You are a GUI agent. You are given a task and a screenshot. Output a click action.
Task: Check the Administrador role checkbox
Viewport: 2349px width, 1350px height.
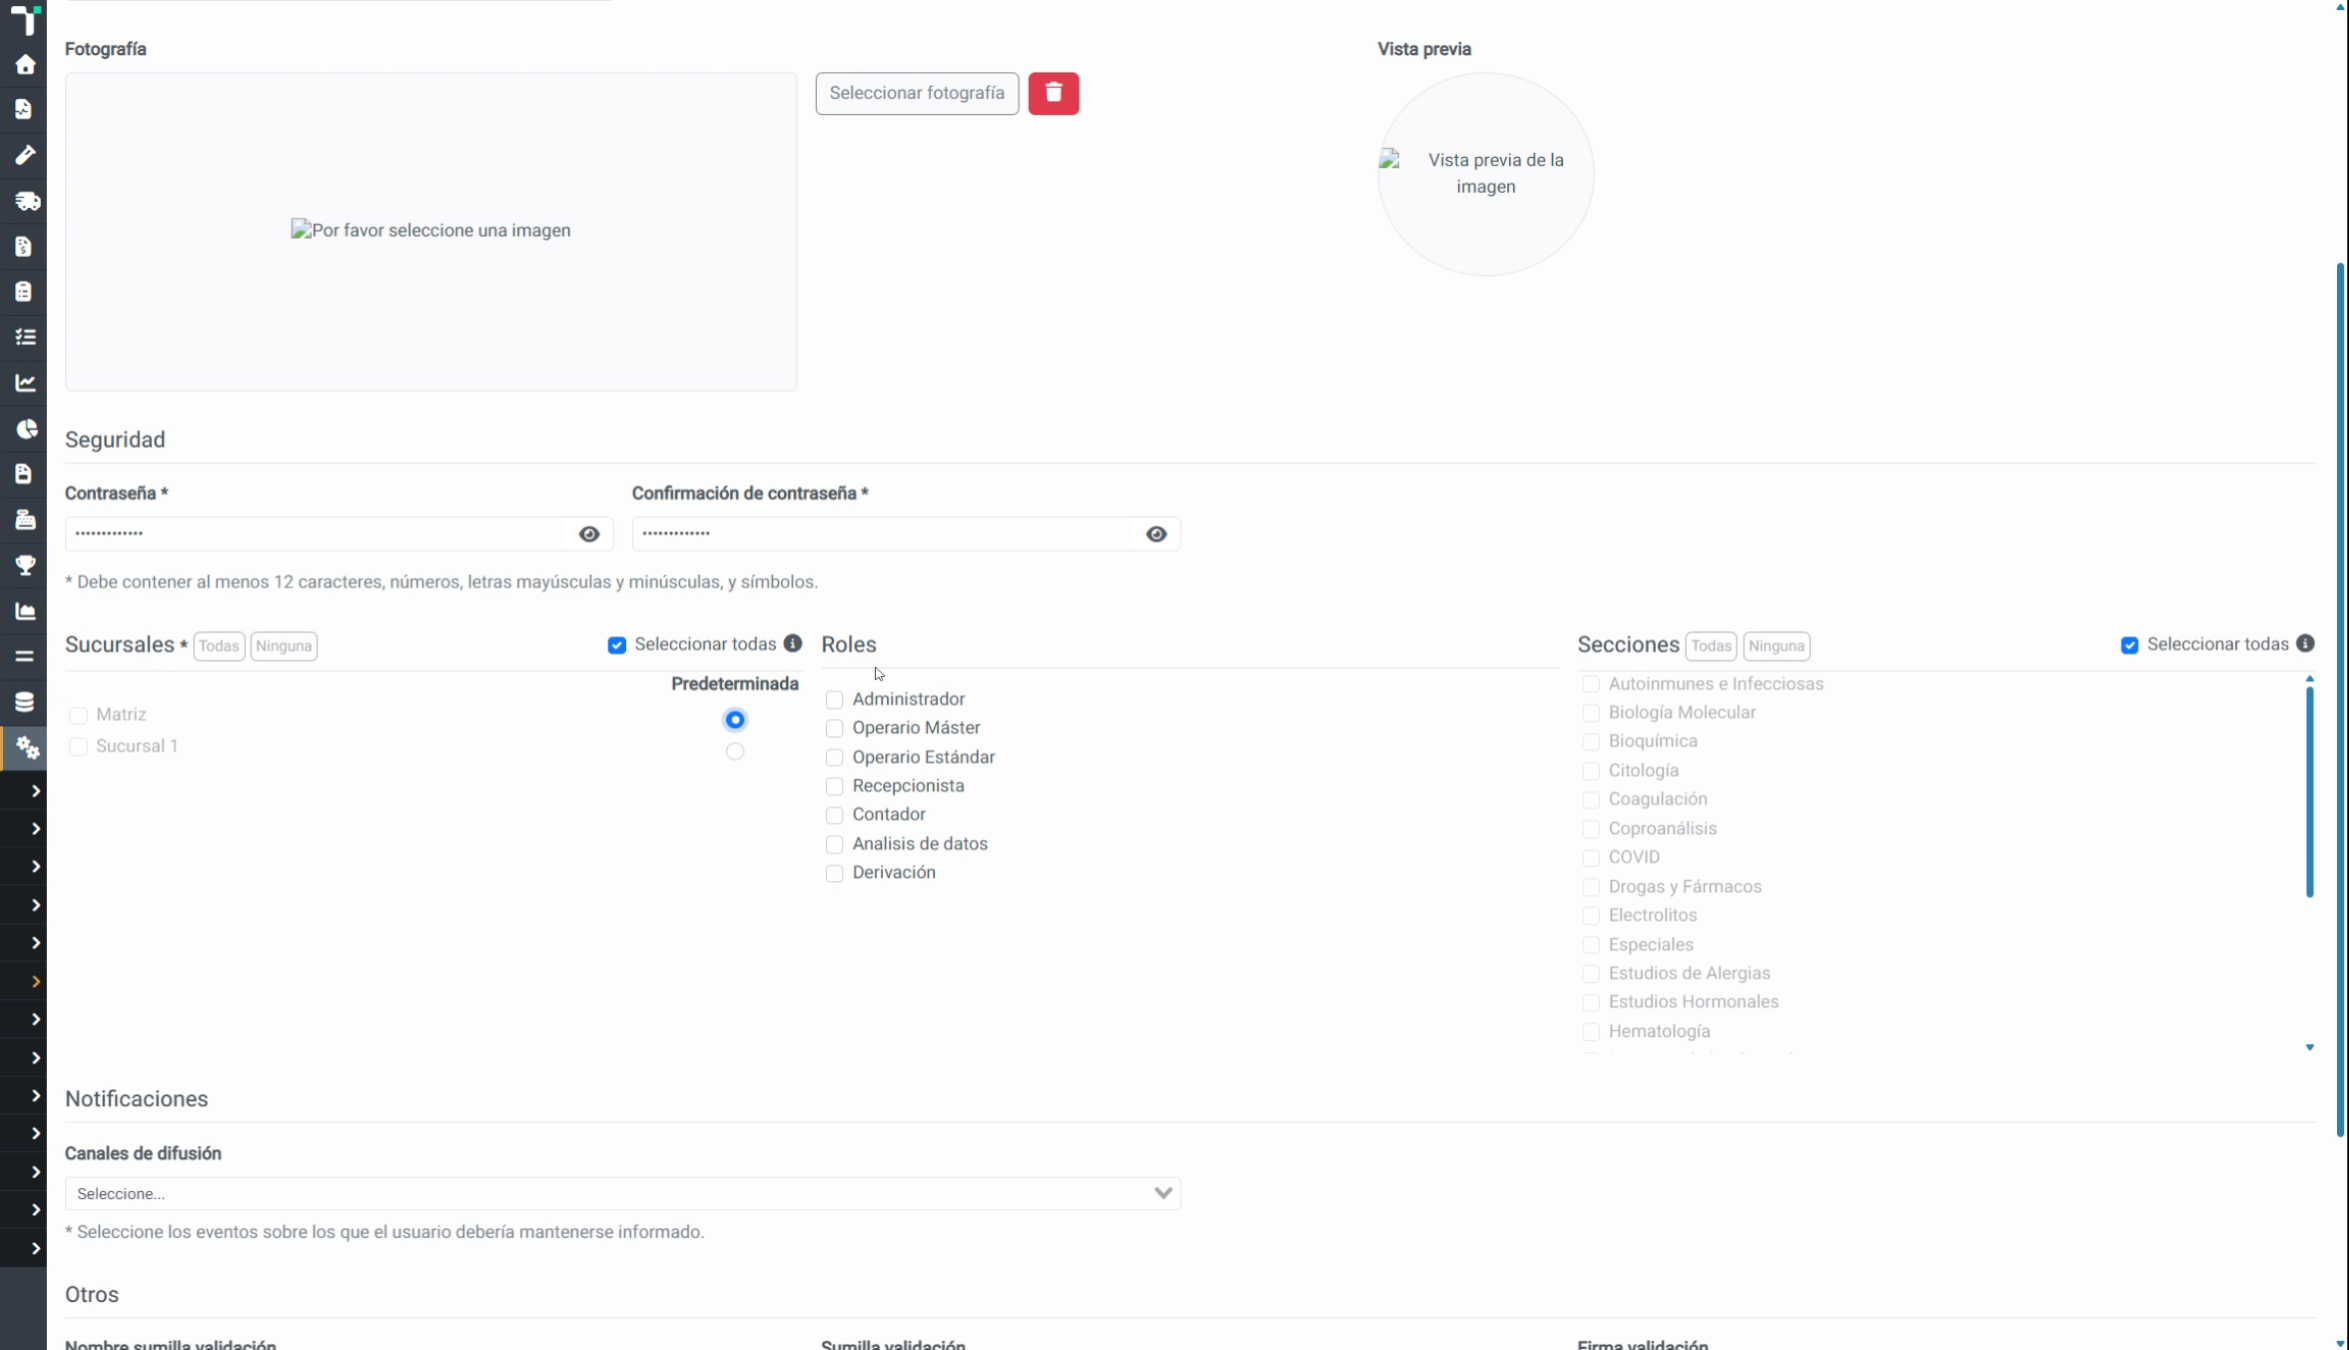(x=834, y=699)
